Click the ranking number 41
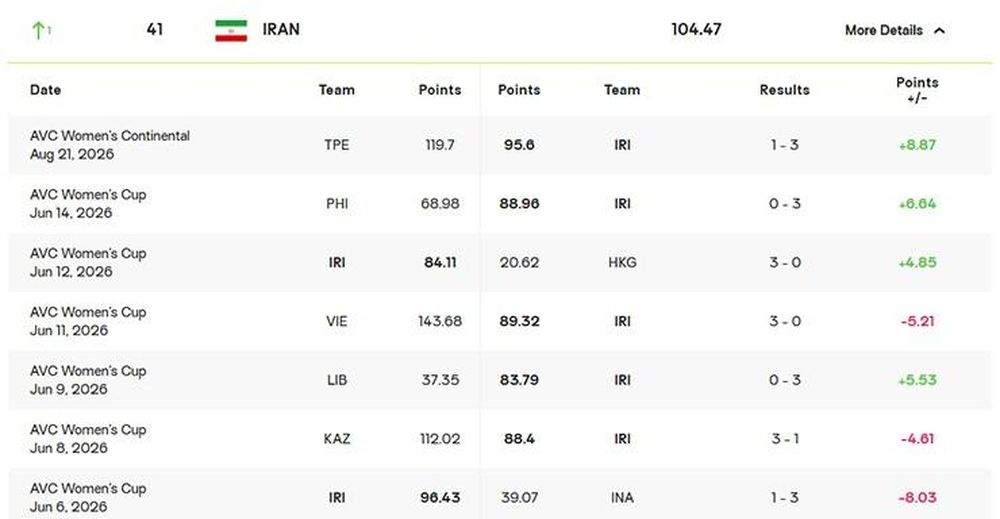Image resolution: width=1000 pixels, height=519 pixels. (x=154, y=29)
